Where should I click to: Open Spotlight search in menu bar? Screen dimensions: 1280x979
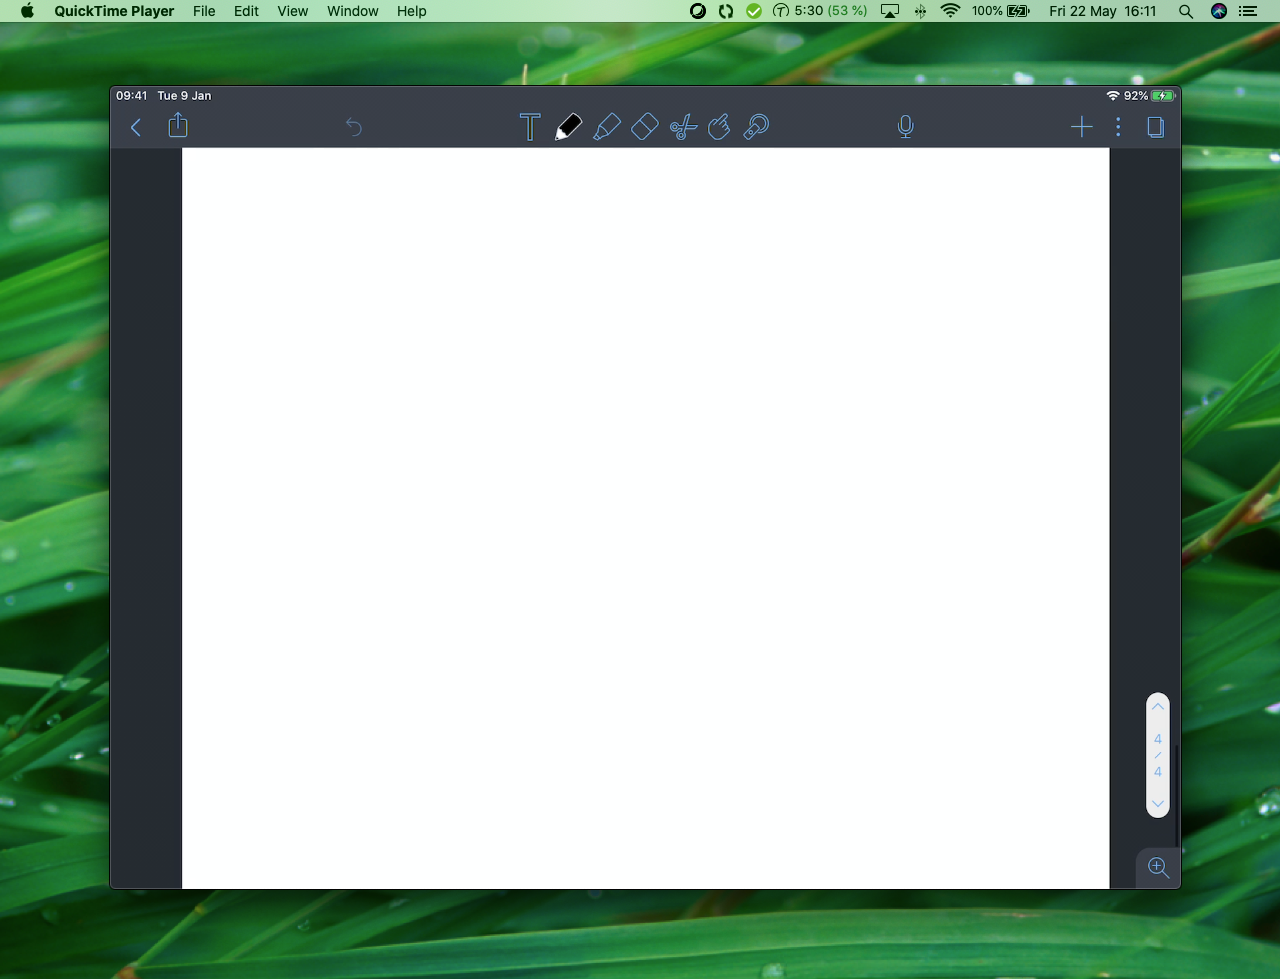[x=1186, y=11]
